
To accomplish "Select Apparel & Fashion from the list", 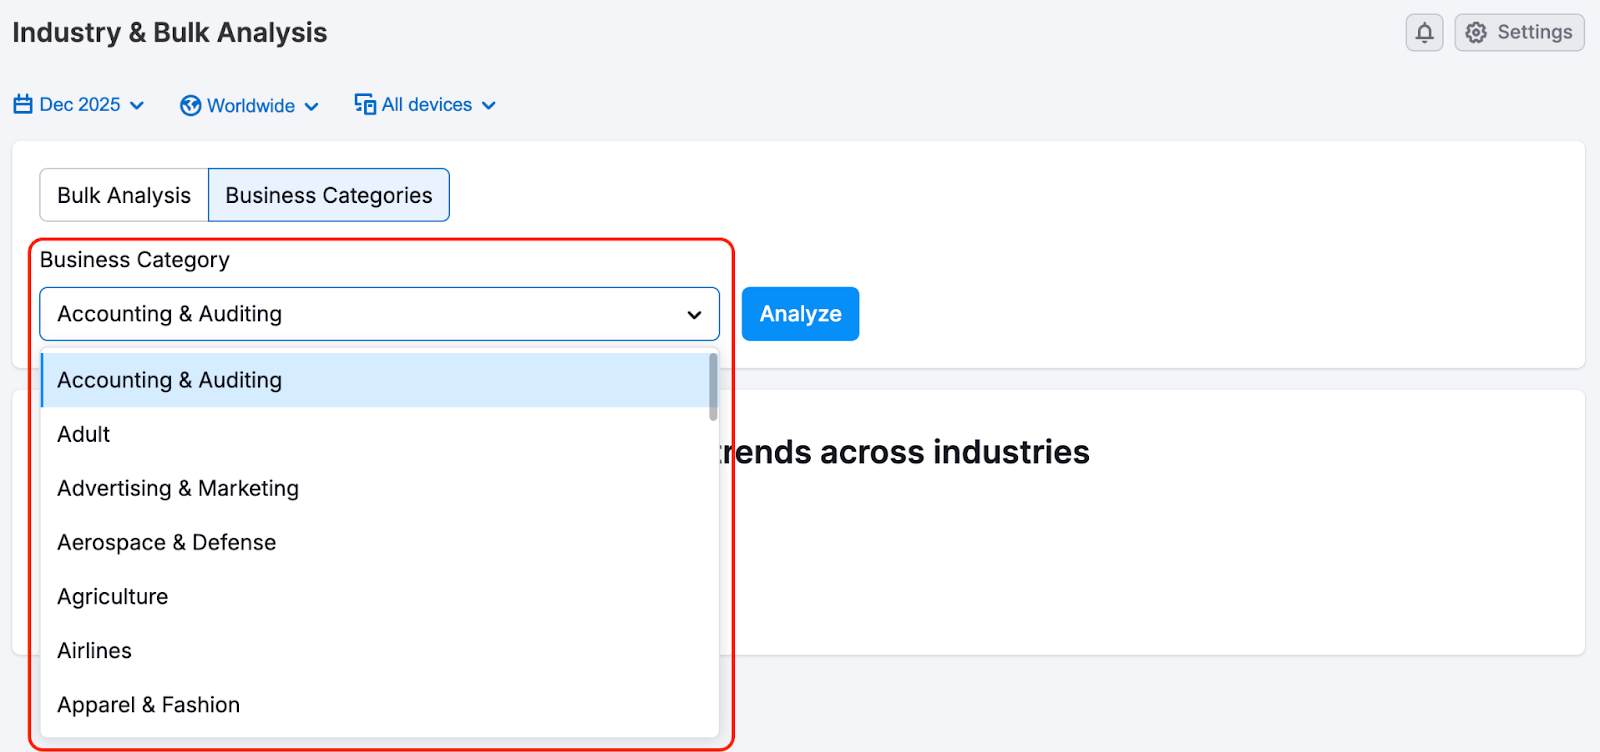I will 375,705.
